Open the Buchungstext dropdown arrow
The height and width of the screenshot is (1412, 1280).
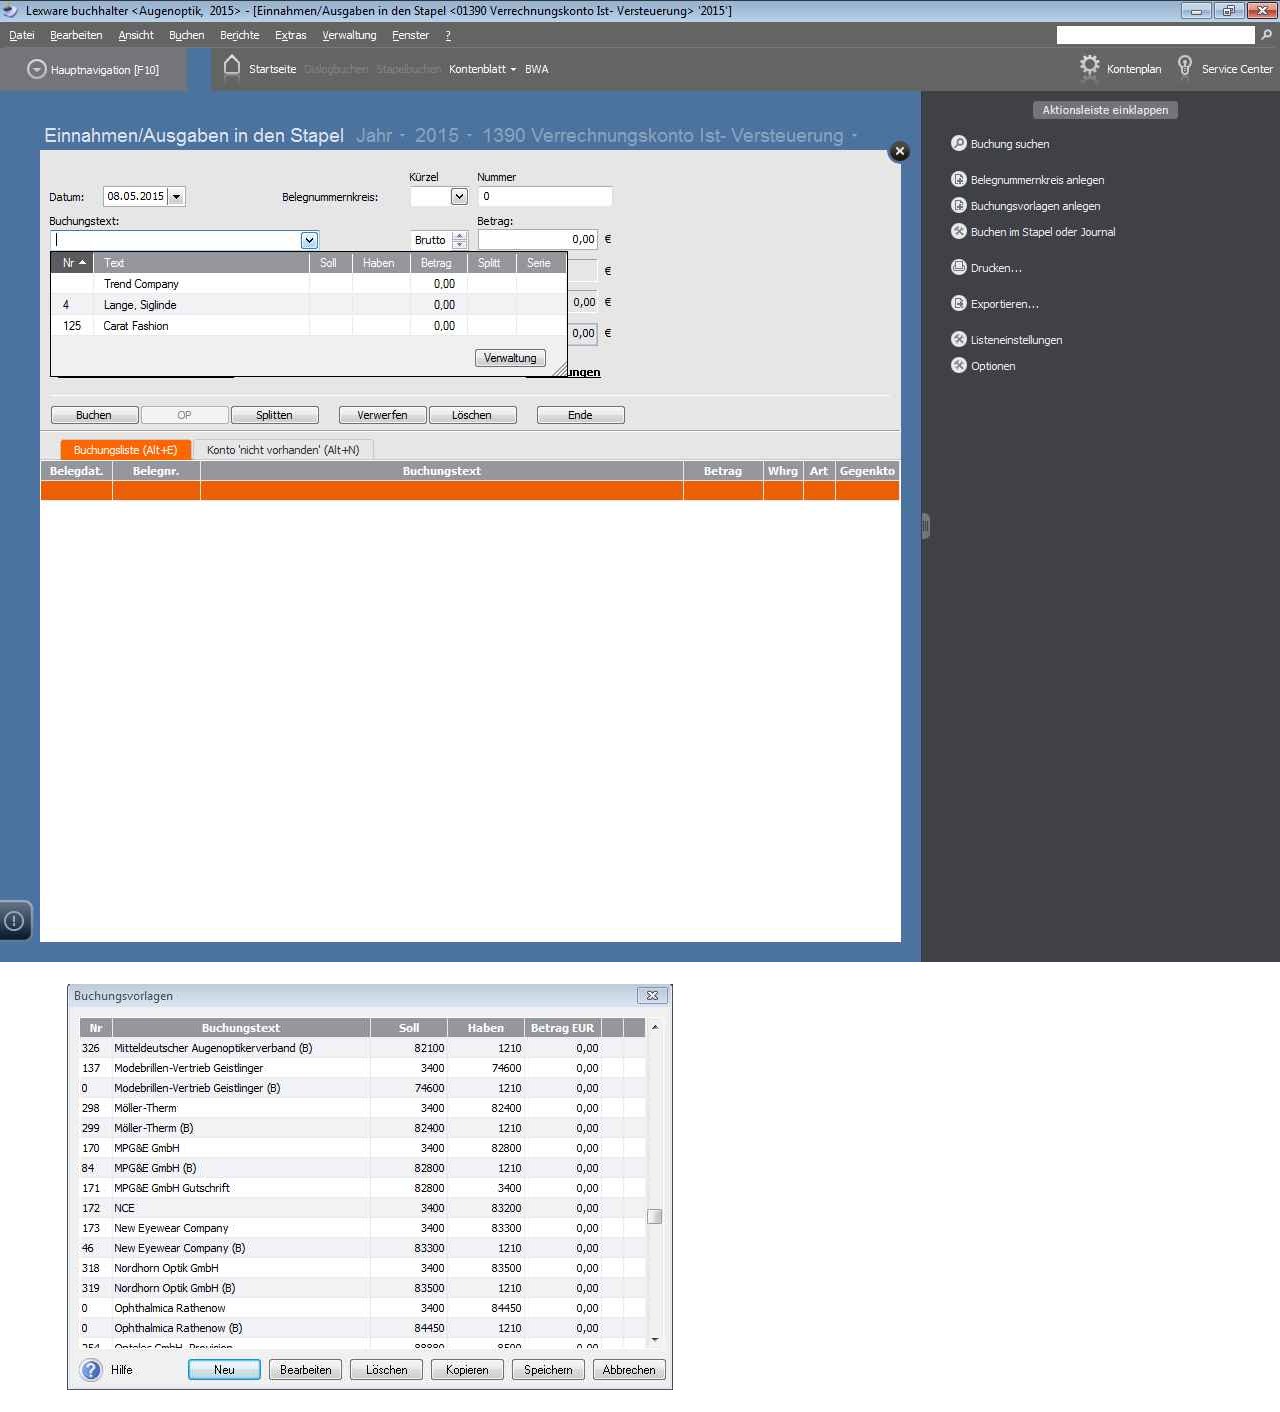pos(309,240)
